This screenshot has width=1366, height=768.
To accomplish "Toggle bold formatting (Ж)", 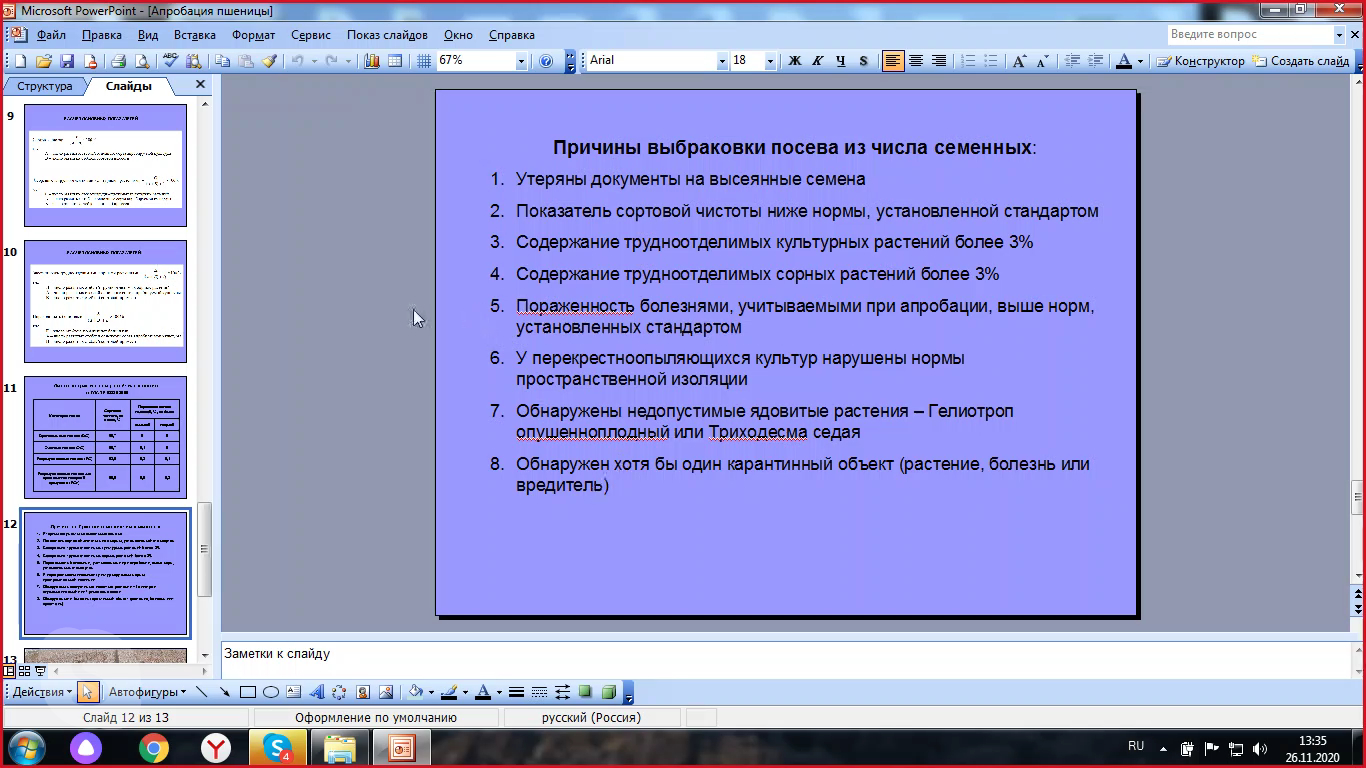I will 795,61.
